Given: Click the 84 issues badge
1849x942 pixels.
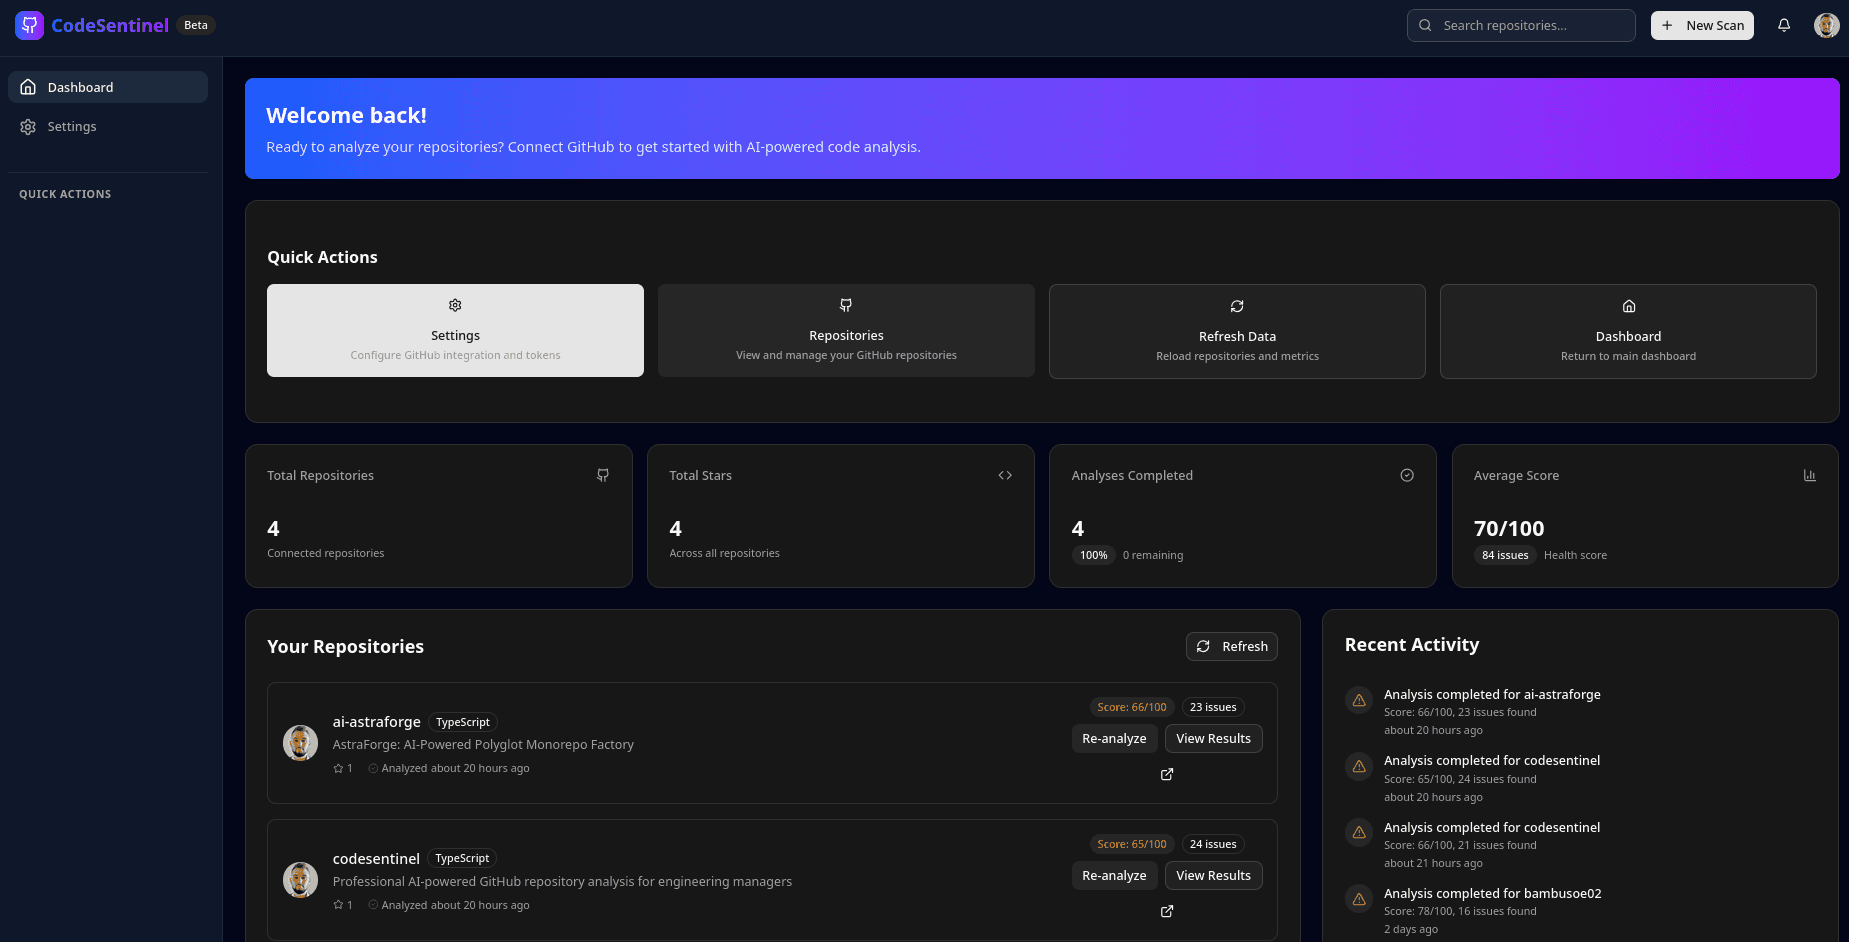Looking at the screenshot, I should coord(1505,555).
